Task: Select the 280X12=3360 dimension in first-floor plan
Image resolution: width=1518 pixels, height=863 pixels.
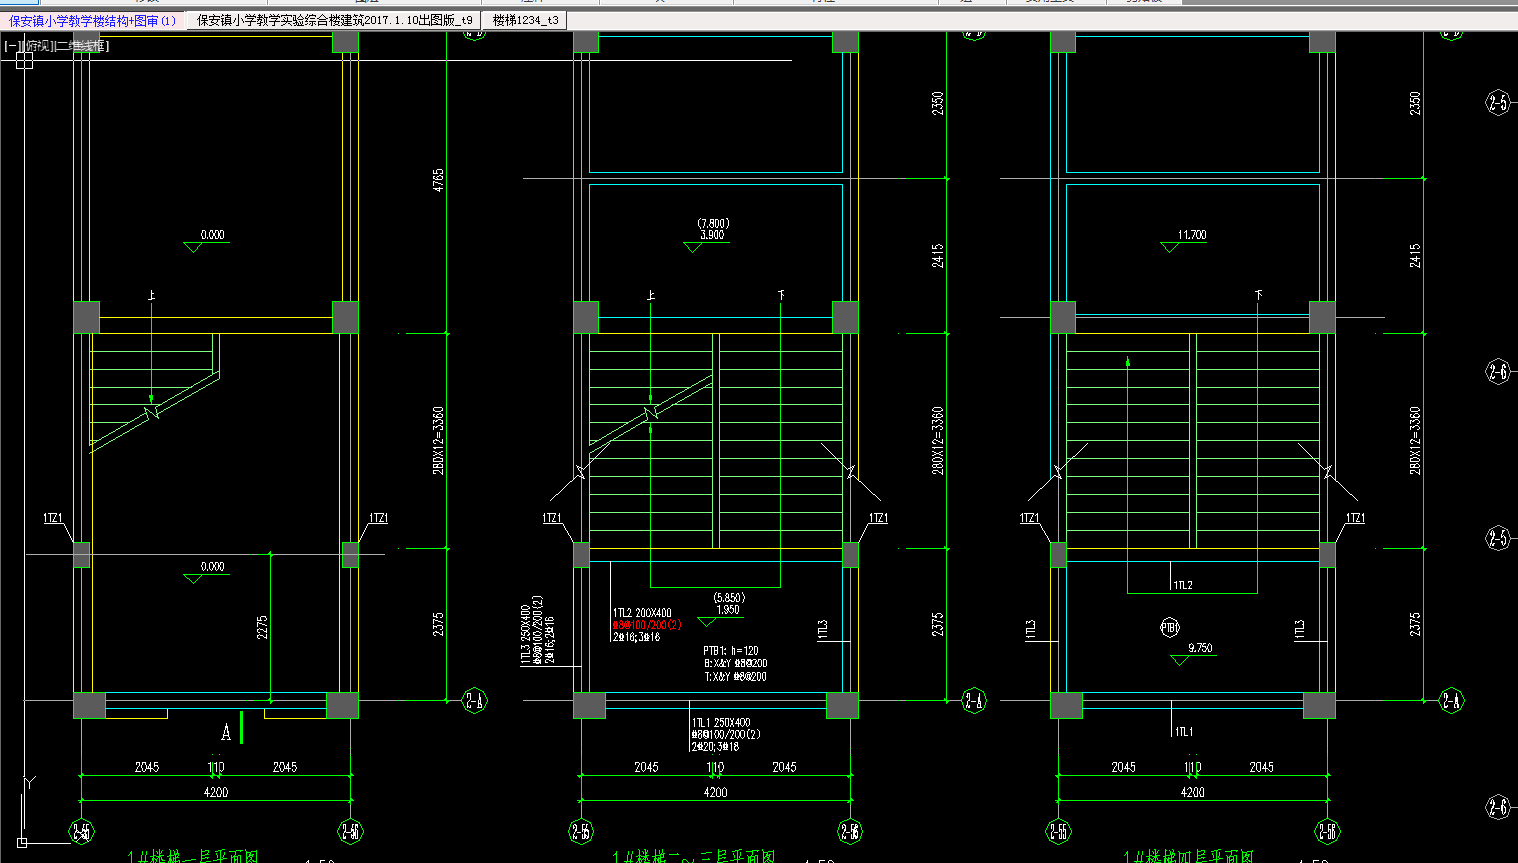Action: [x=438, y=440]
